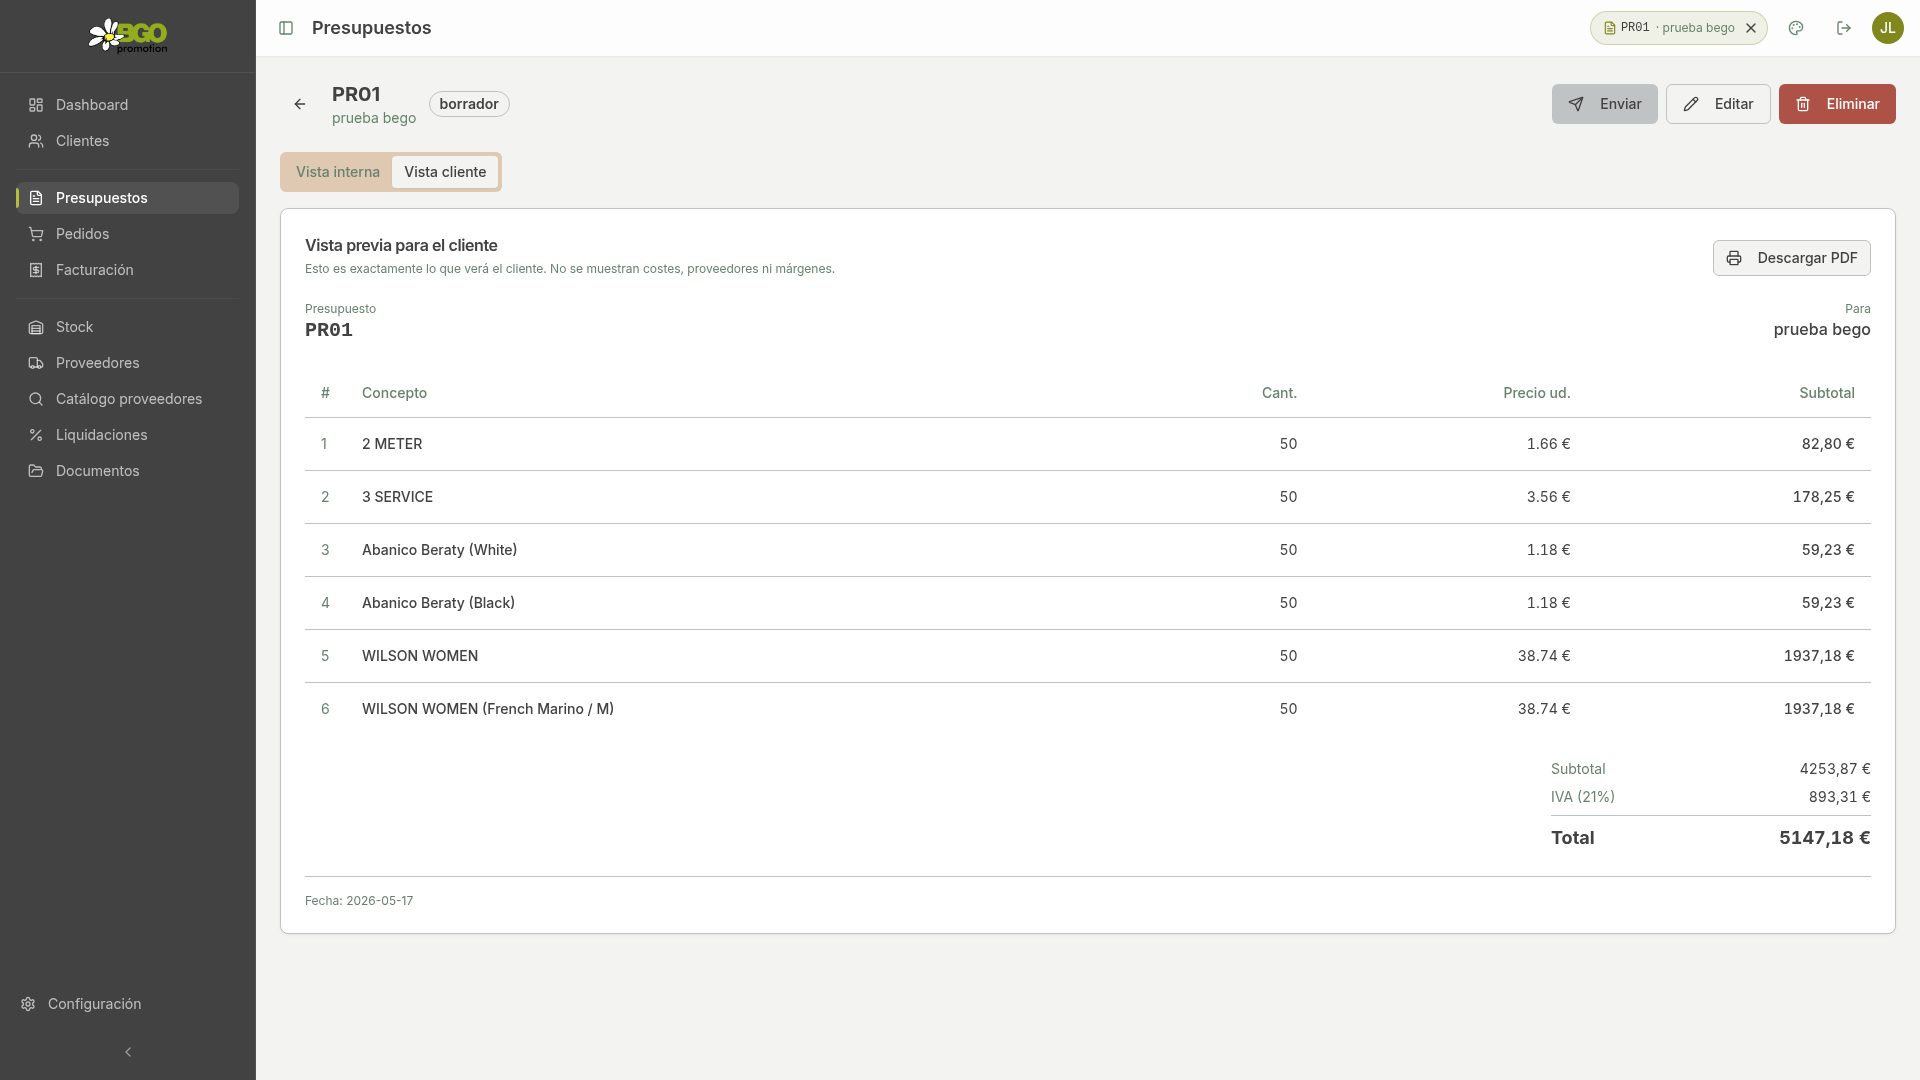Click WILSON WOMEN (French Marino / M) row

pyautogui.click(x=1087, y=709)
